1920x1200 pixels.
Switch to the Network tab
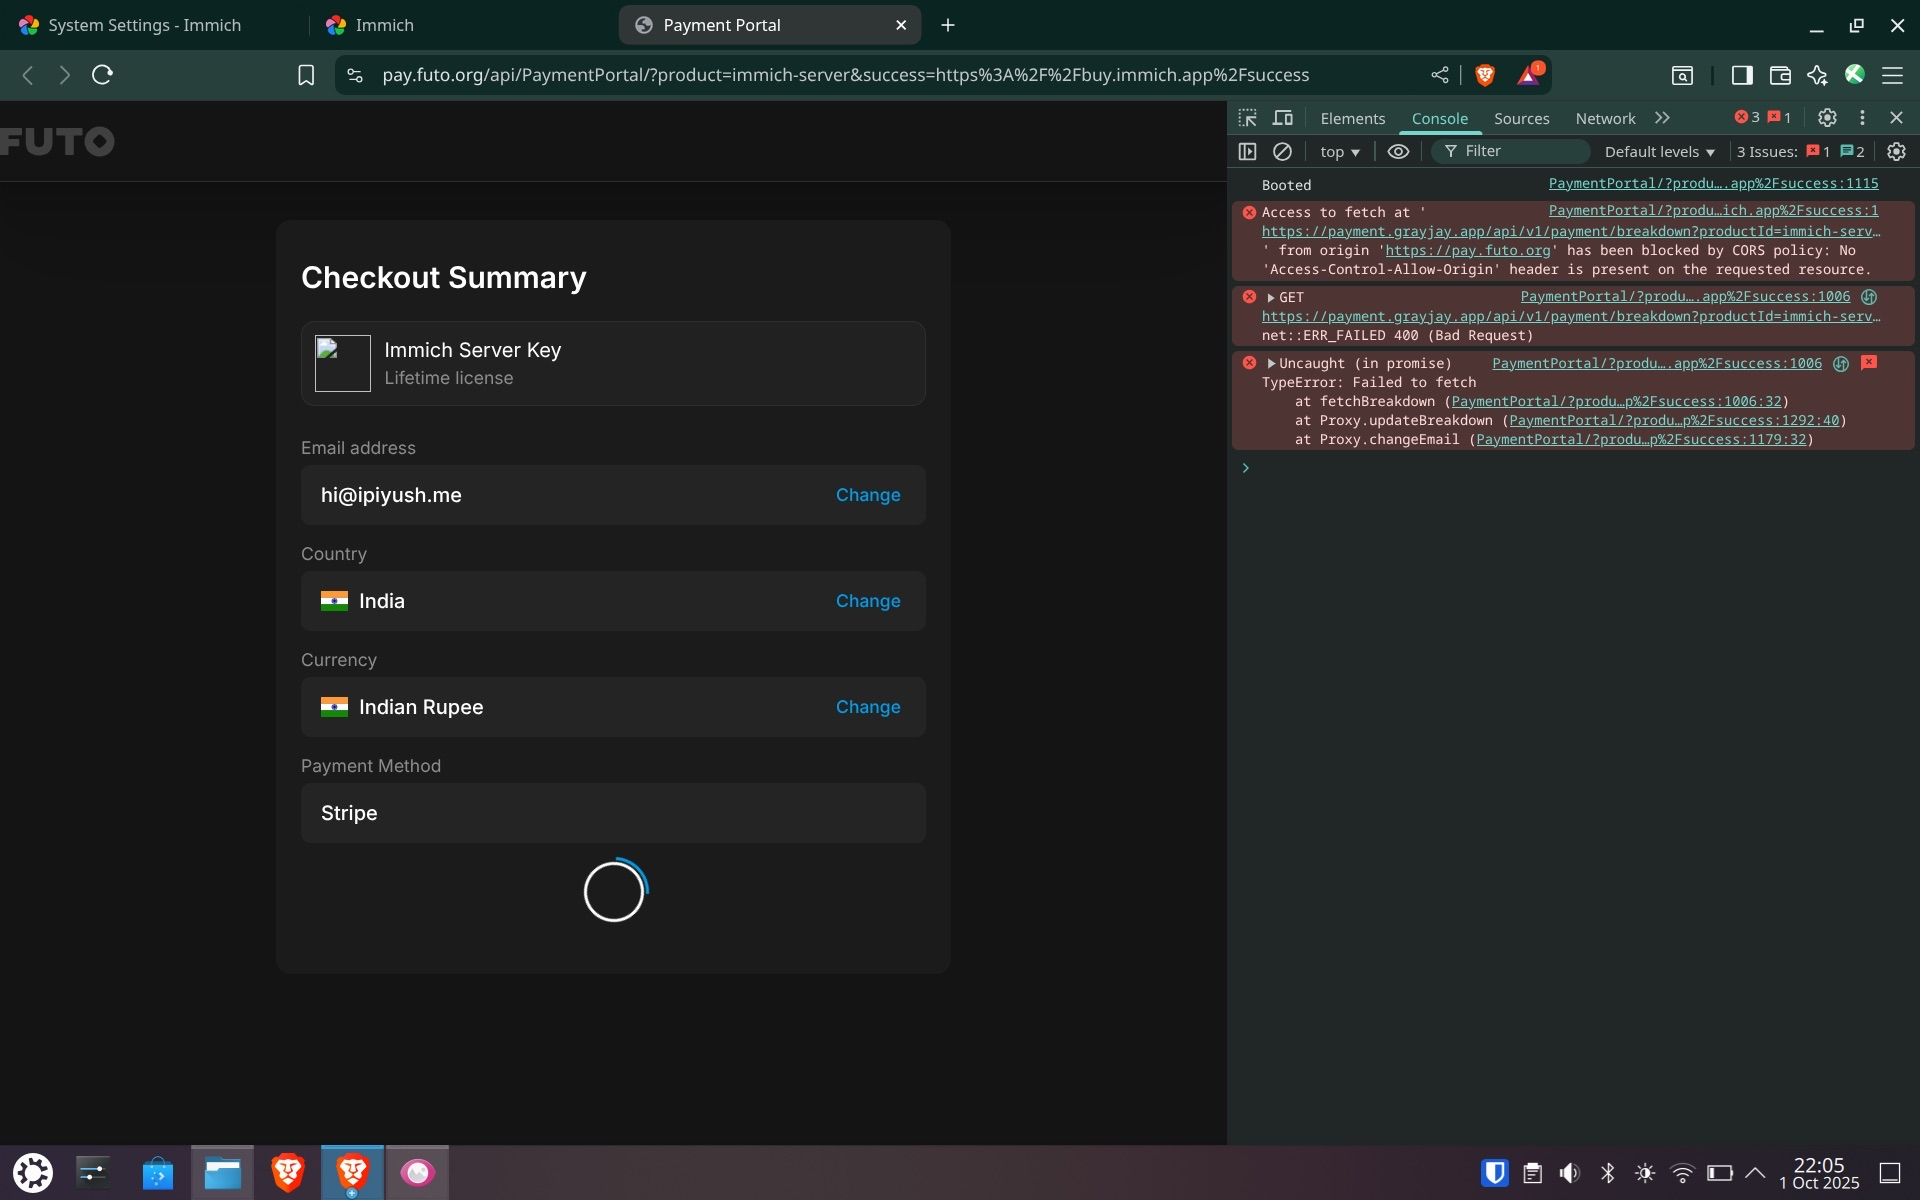(x=1605, y=118)
